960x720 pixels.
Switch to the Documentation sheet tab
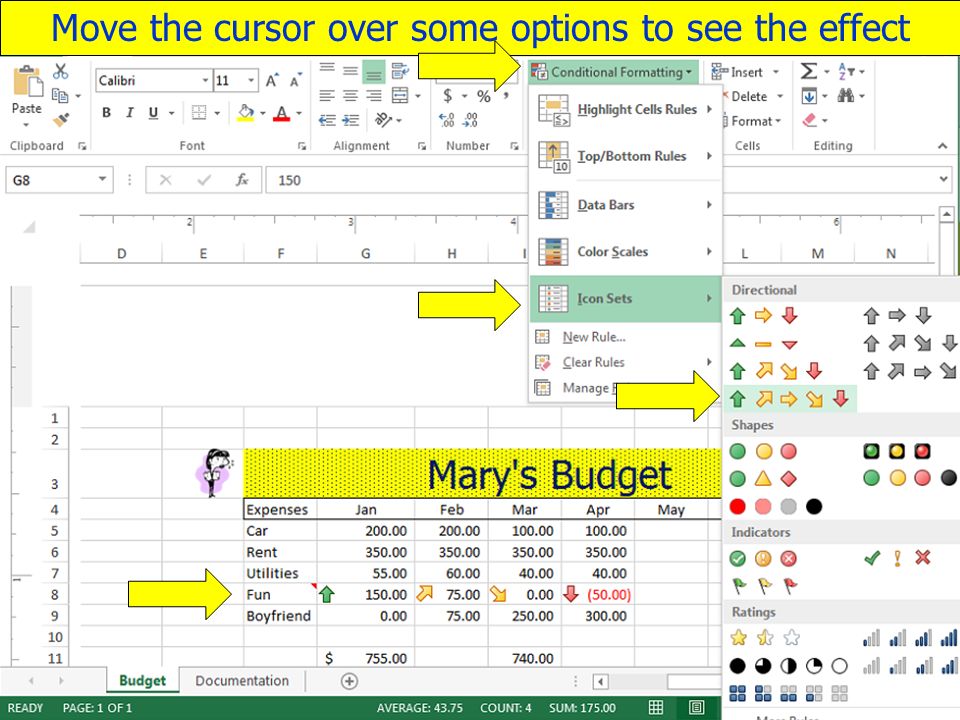click(x=242, y=681)
